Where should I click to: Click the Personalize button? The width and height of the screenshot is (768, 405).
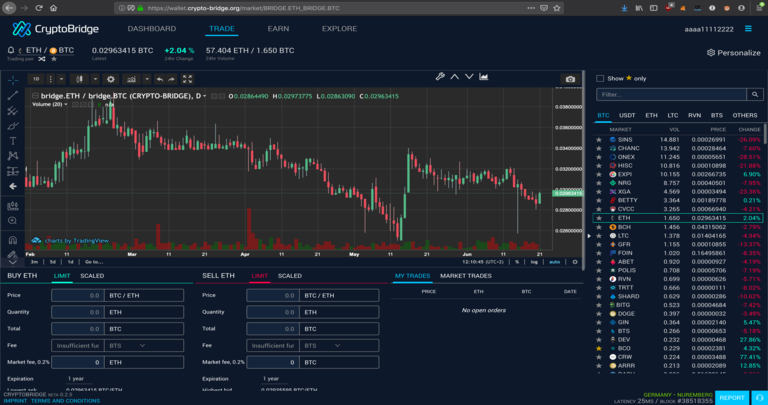734,52
